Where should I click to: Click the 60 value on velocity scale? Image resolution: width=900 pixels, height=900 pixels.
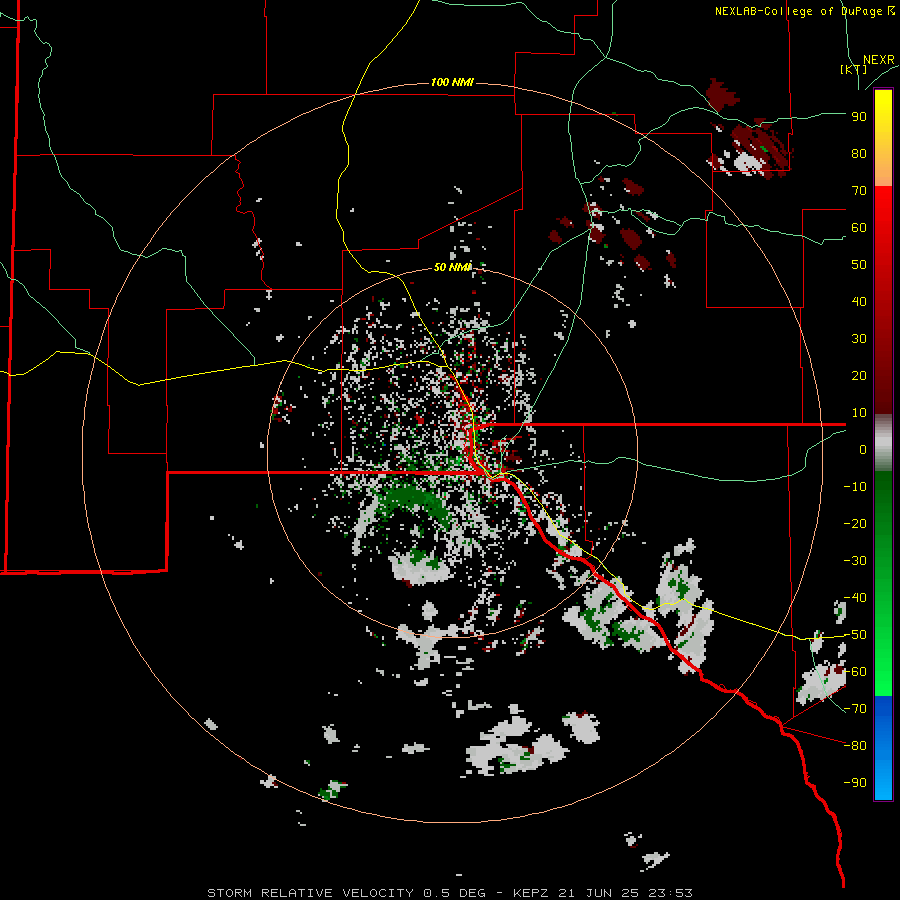coord(859,227)
